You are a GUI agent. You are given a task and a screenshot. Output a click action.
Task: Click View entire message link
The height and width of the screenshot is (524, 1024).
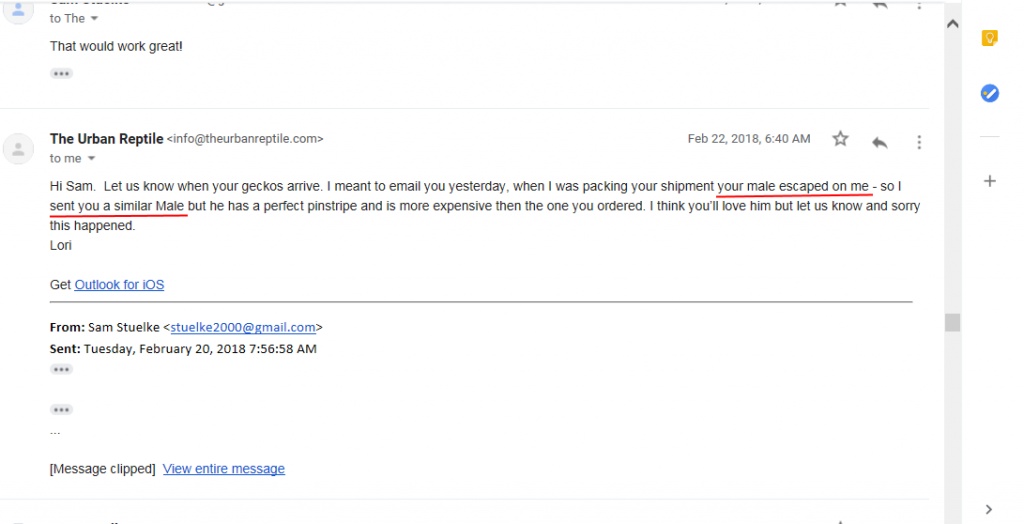tap(224, 468)
